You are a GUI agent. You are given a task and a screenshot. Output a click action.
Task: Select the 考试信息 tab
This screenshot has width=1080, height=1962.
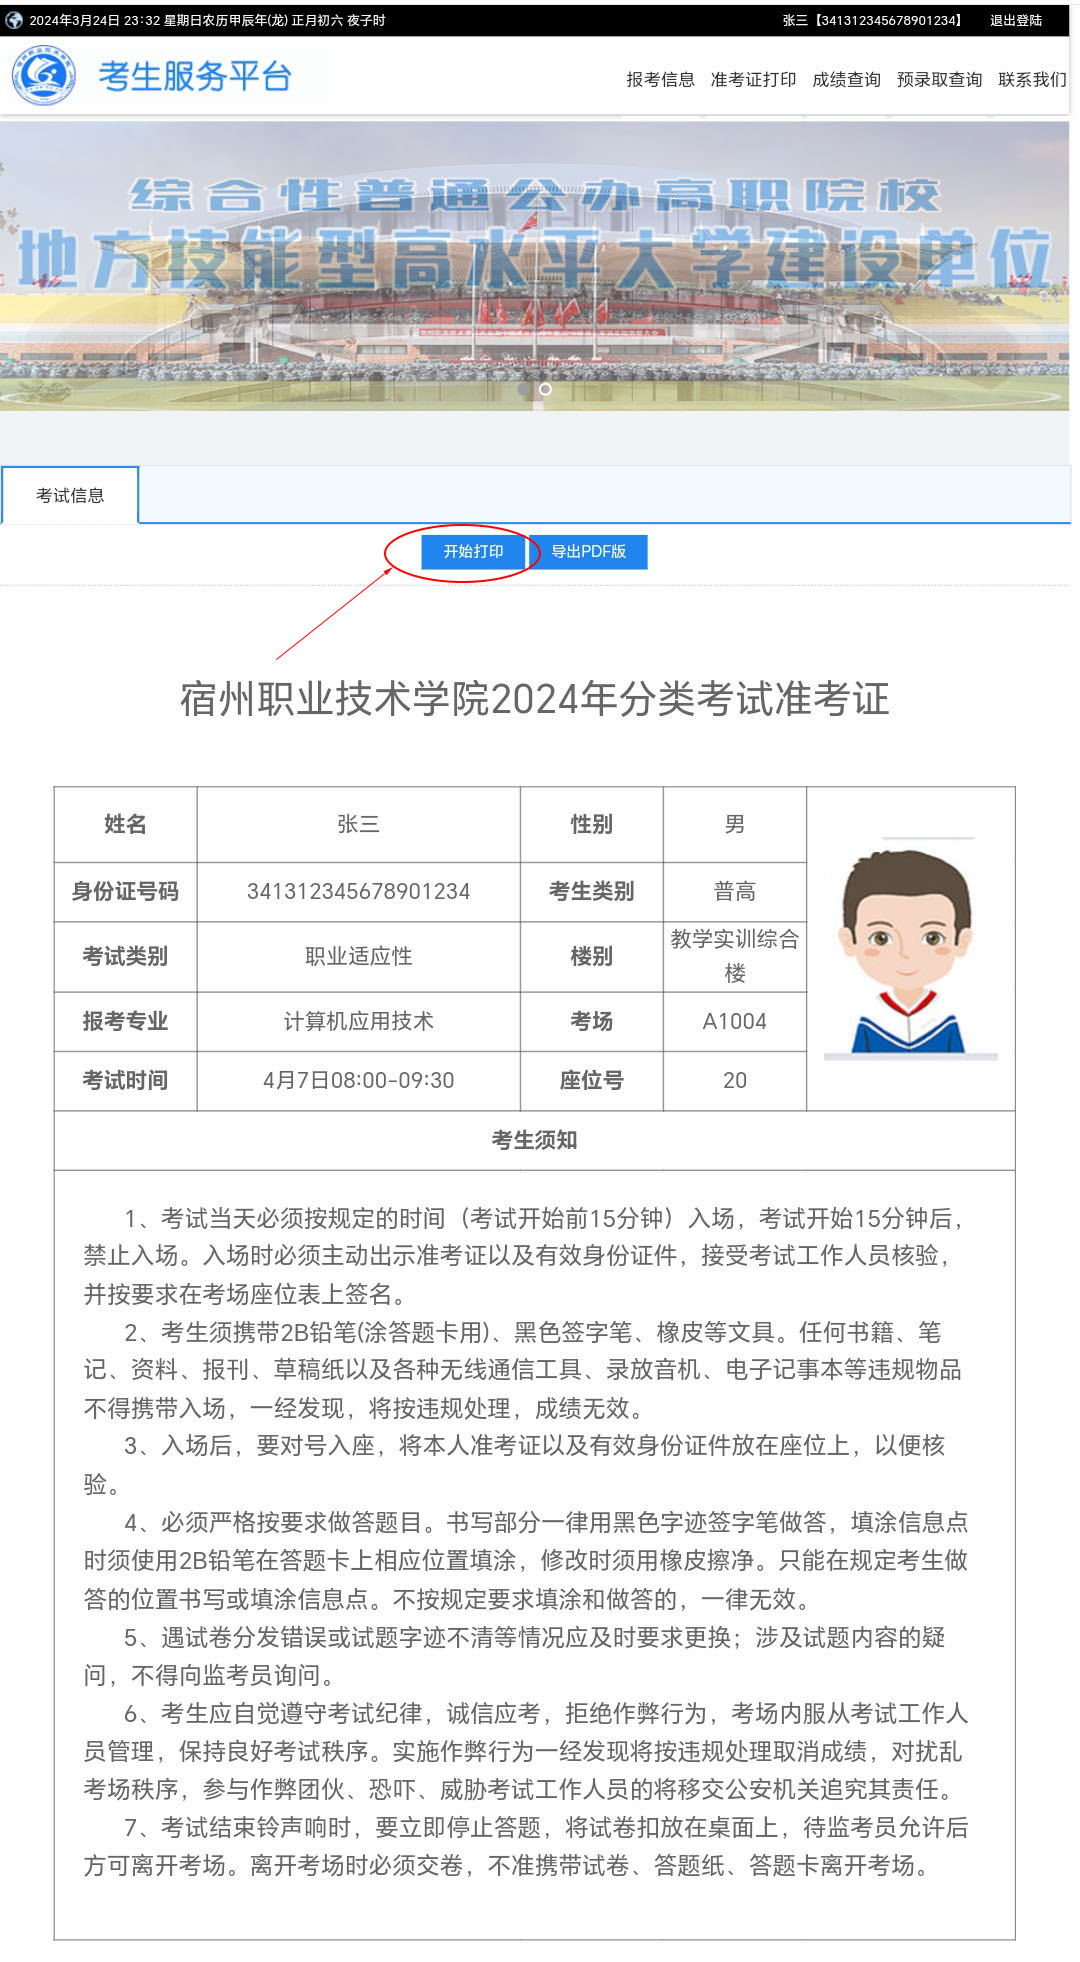70,495
